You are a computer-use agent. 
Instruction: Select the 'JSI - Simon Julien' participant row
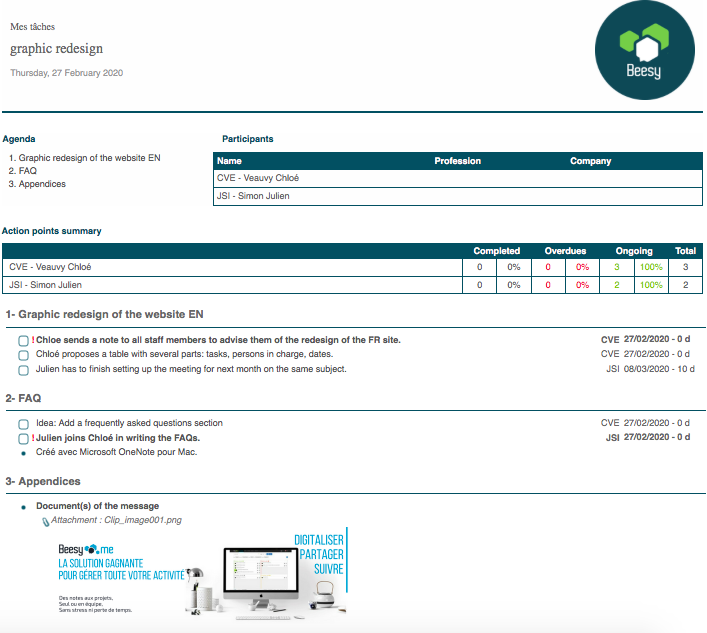(x=253, y=196)
